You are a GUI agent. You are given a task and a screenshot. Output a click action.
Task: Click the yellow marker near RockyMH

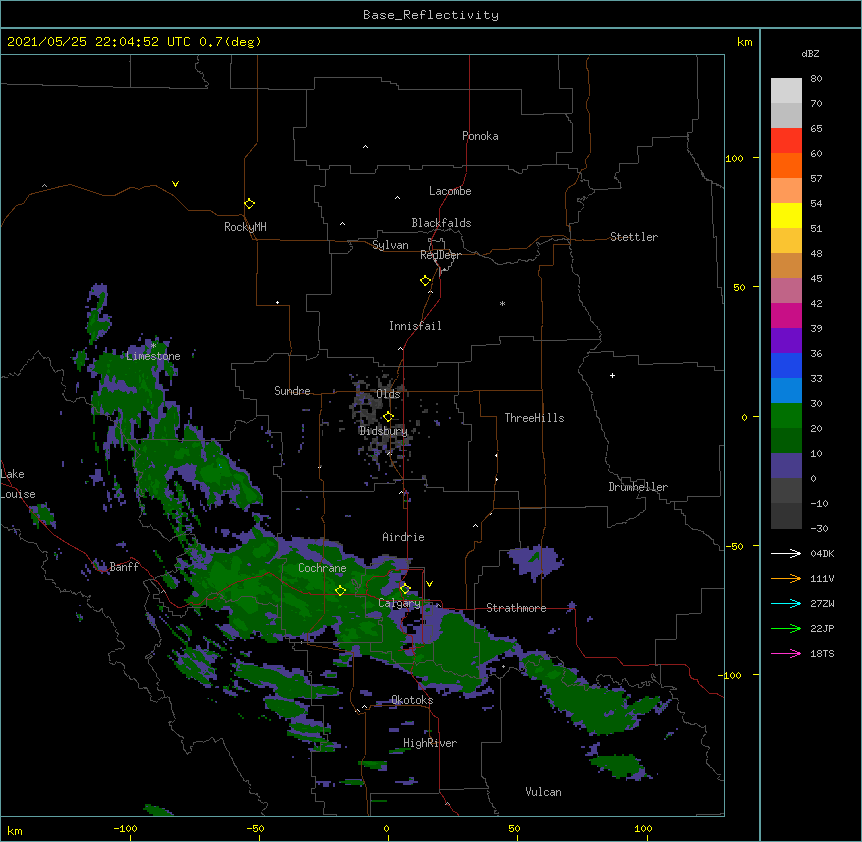[249, 204]
